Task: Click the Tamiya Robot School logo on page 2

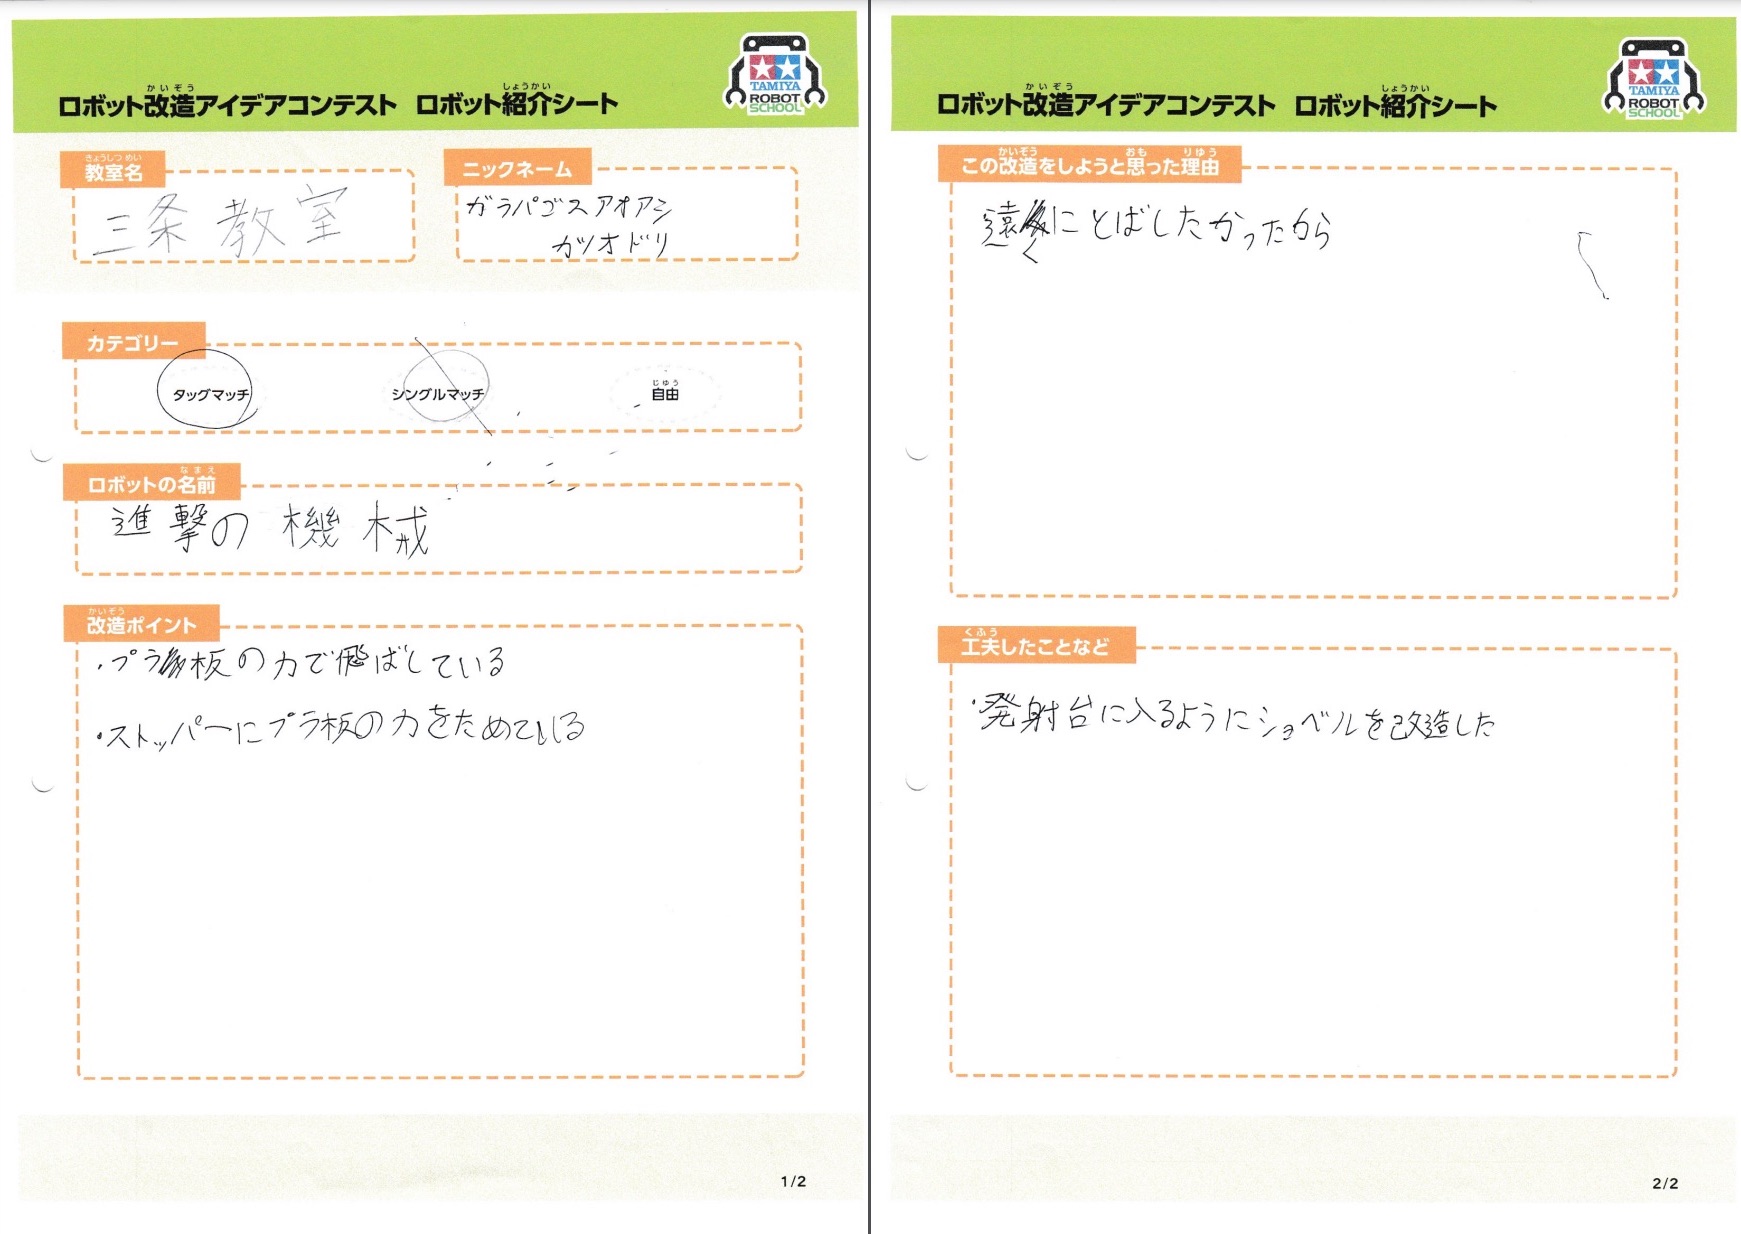Action: [1654, 79]
